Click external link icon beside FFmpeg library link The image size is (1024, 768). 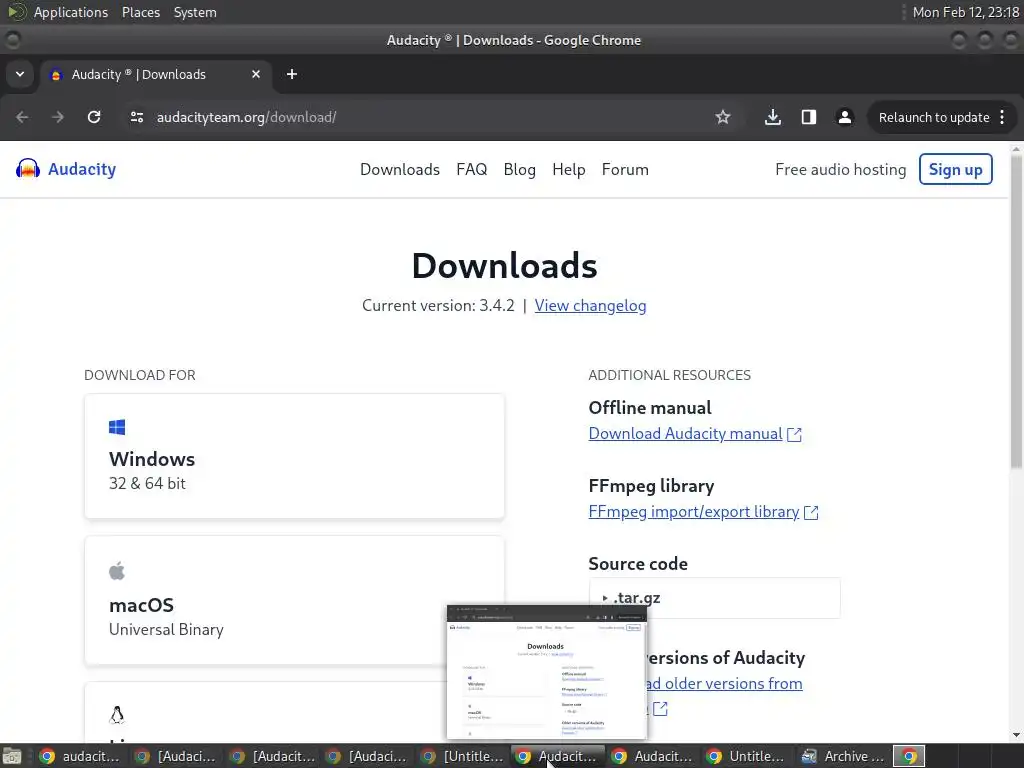pyautogui.click(x=811, y=513)
